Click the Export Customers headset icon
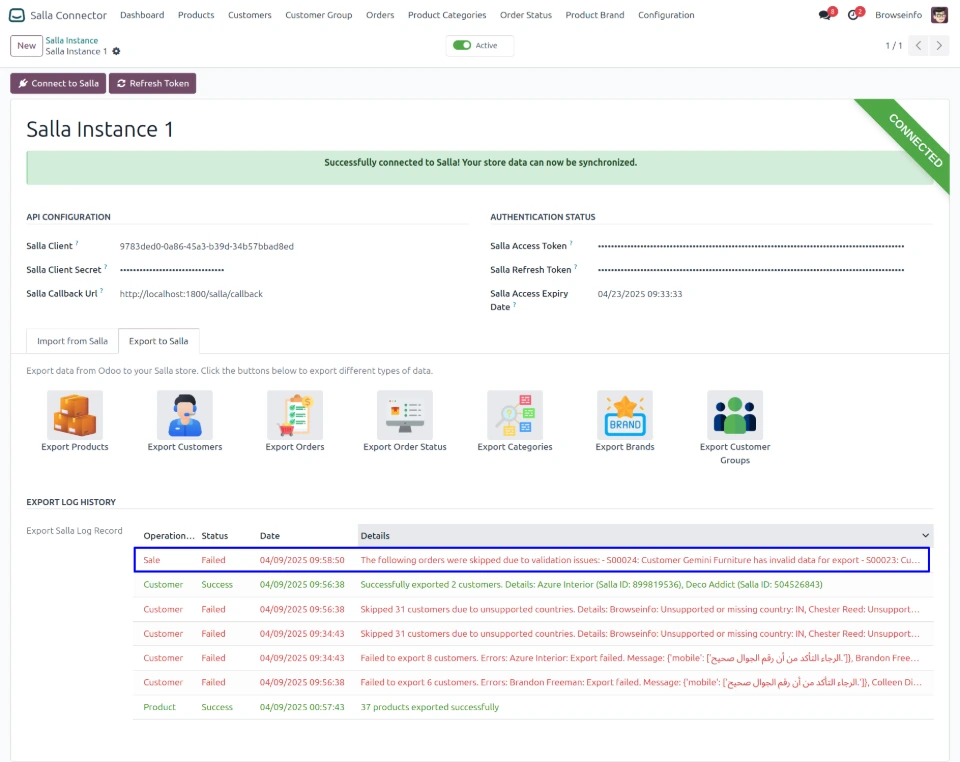The height and width of the screenshot is (762, 960). (x=185, y=415)
